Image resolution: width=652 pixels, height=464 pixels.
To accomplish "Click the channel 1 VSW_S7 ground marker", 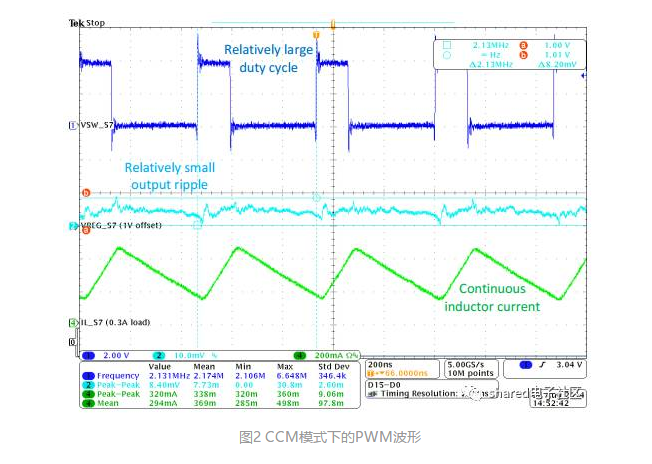I will click(x=72, y=126).
